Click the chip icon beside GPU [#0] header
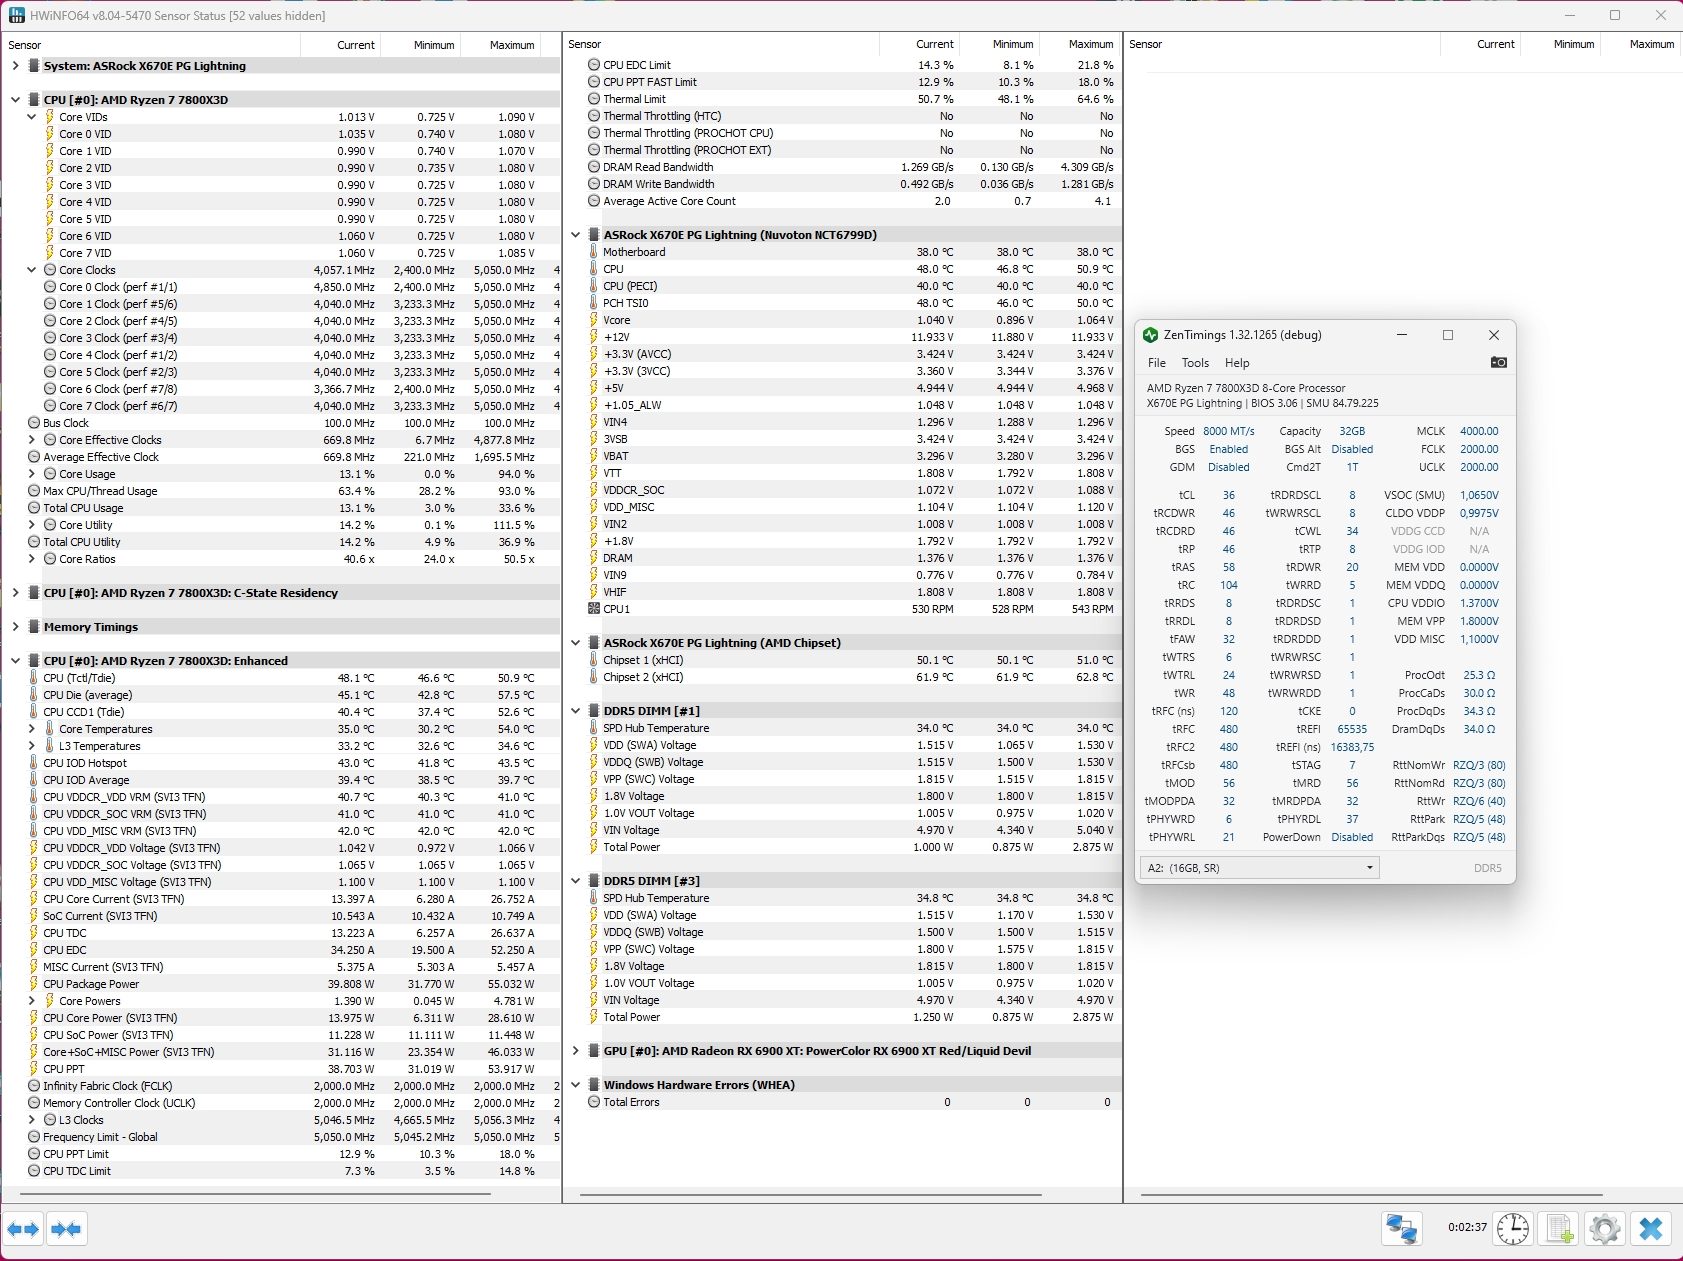Screen dimensions: 1683x1261 (594, 1051)
